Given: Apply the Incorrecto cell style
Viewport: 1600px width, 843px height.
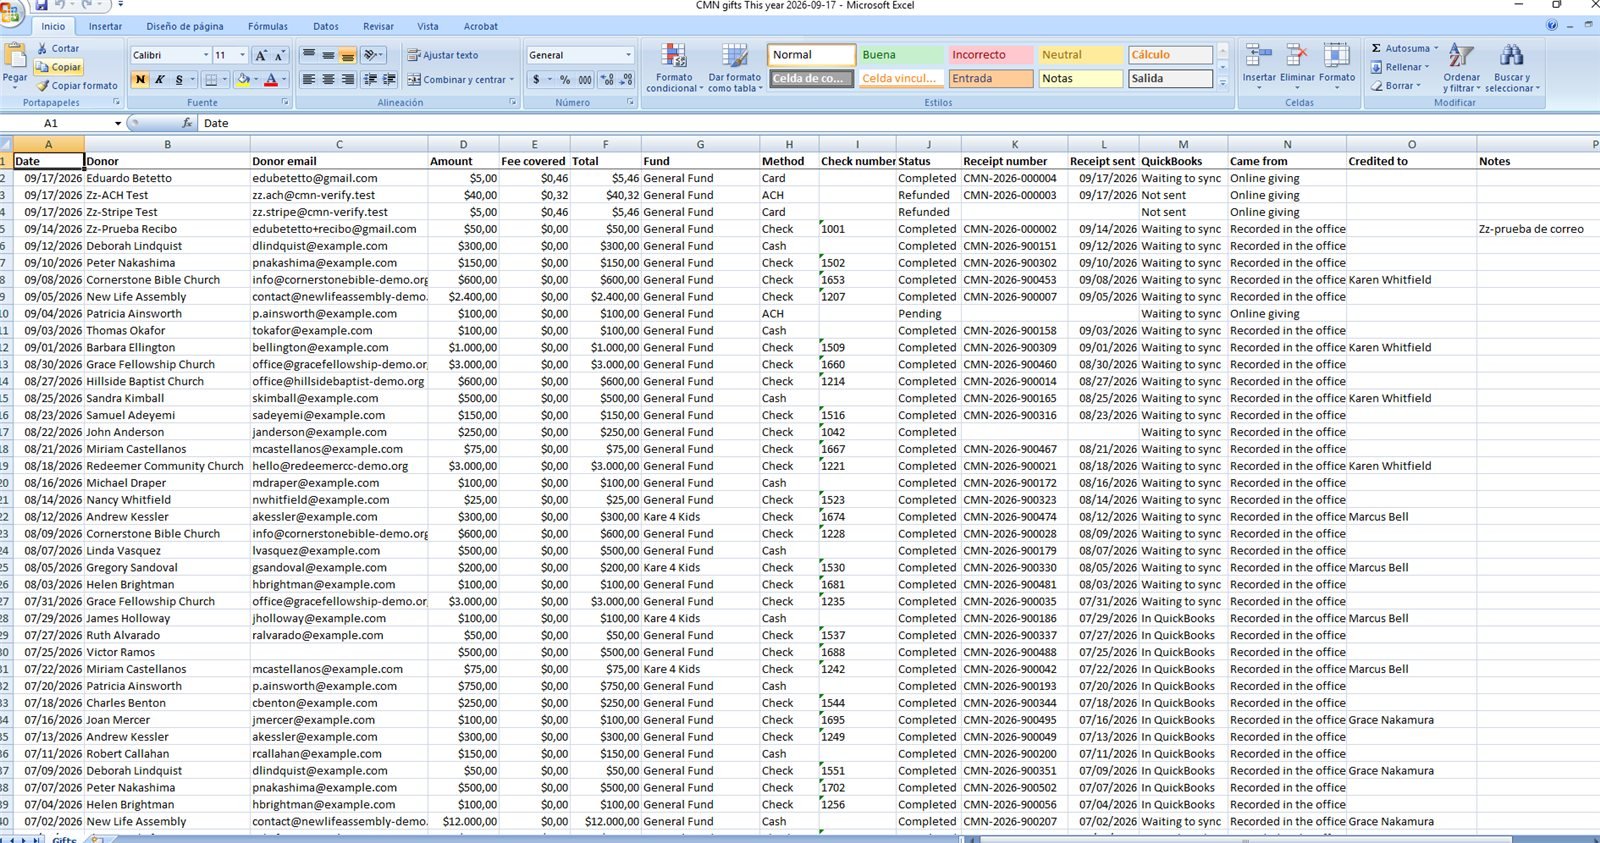Looking at the screenshot, I should click(990, 55).
